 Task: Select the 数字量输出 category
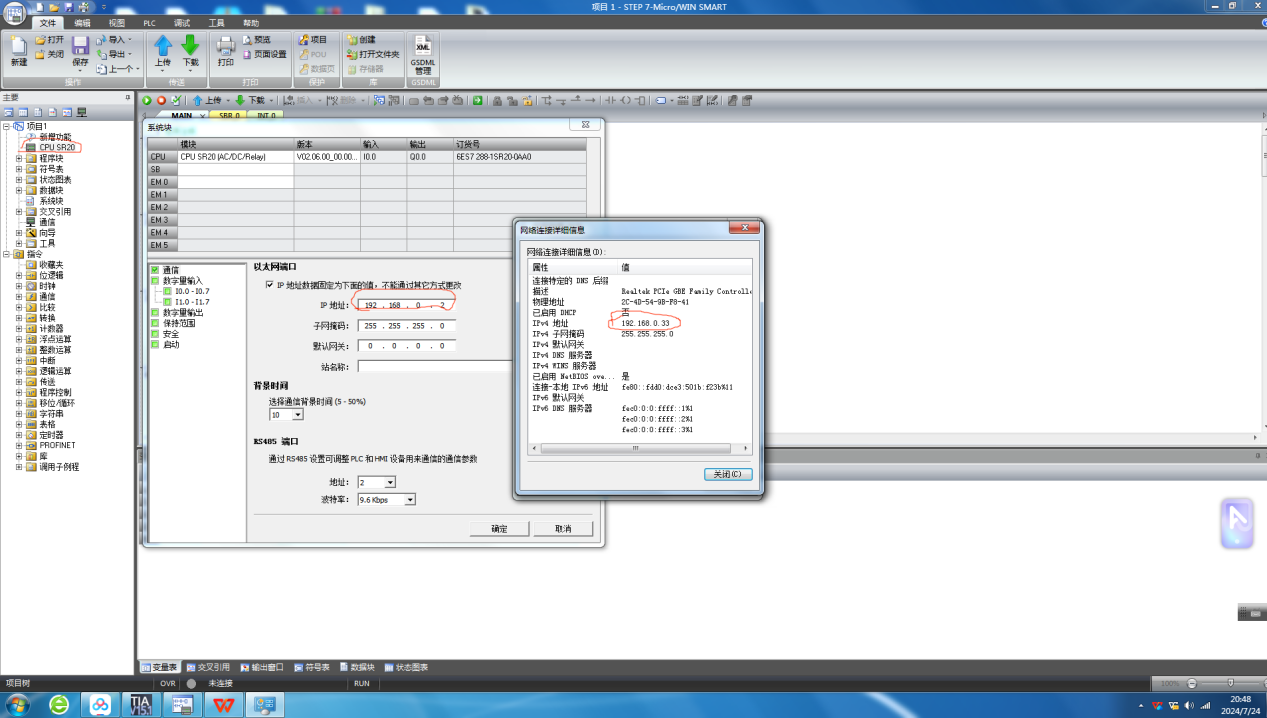tap(176, 313)
